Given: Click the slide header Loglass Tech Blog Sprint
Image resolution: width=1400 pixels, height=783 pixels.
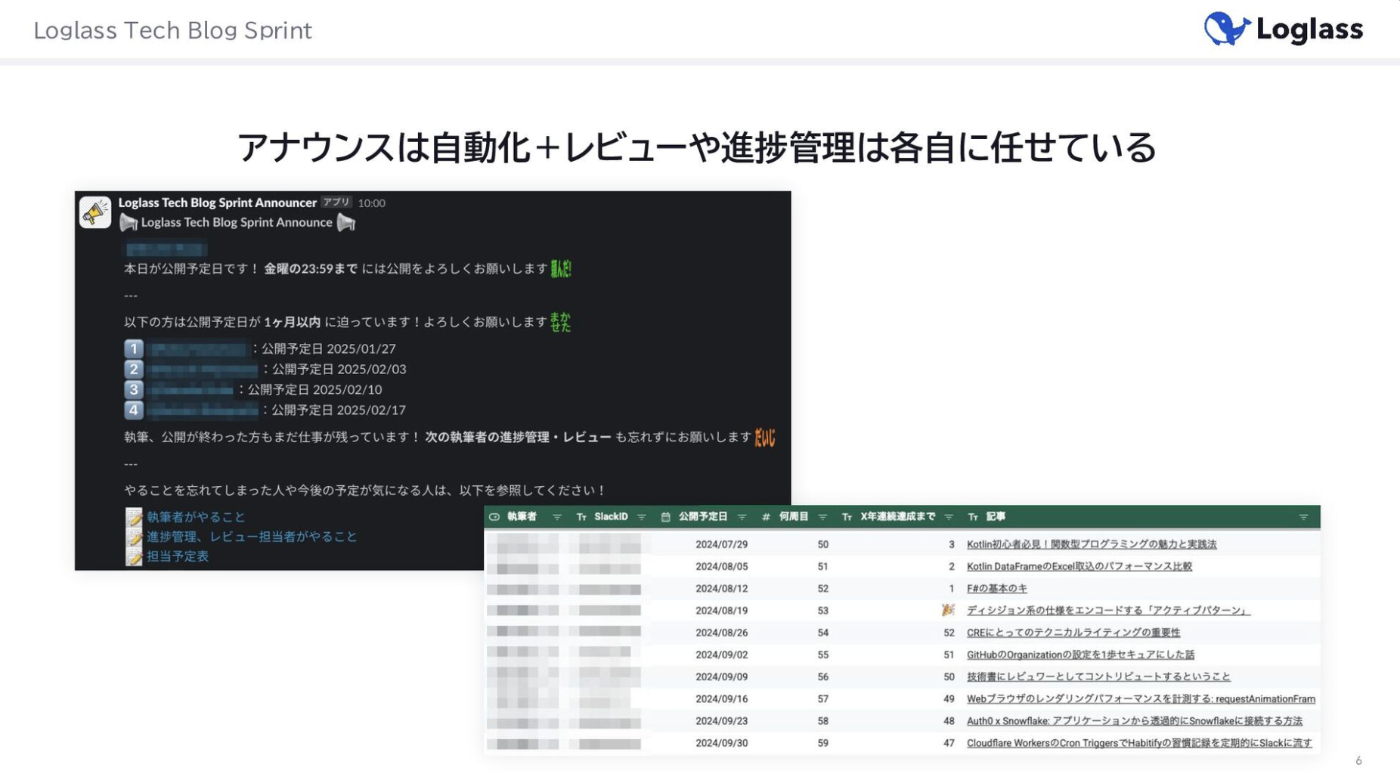Looking at the screenshot, I should [173, 31].
